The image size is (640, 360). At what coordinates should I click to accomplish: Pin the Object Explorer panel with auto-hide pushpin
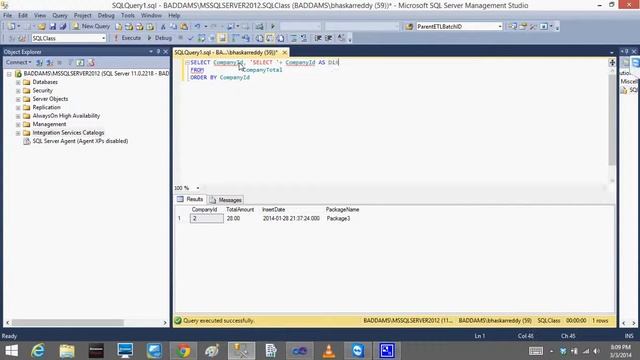(158, 52)
